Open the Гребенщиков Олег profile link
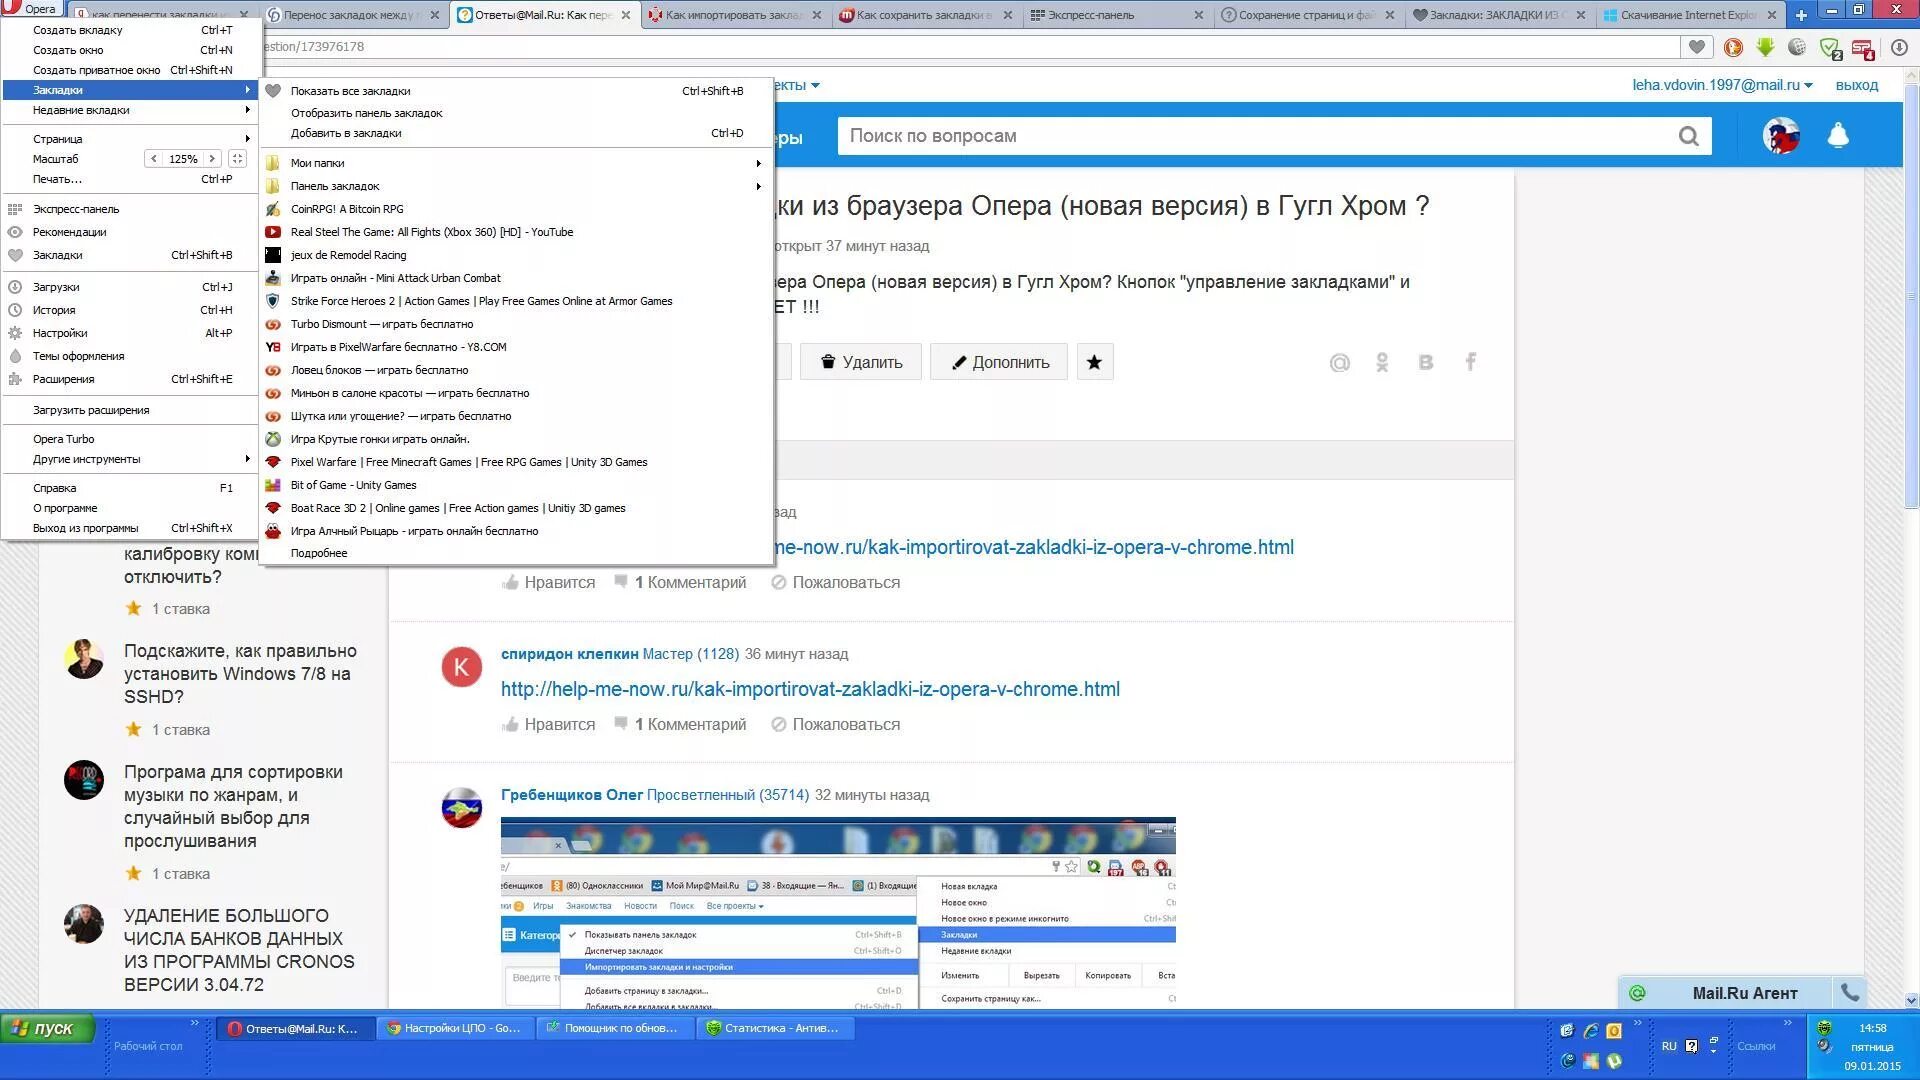Viewport: 1920px width, 1080px height. click(572, 795)
